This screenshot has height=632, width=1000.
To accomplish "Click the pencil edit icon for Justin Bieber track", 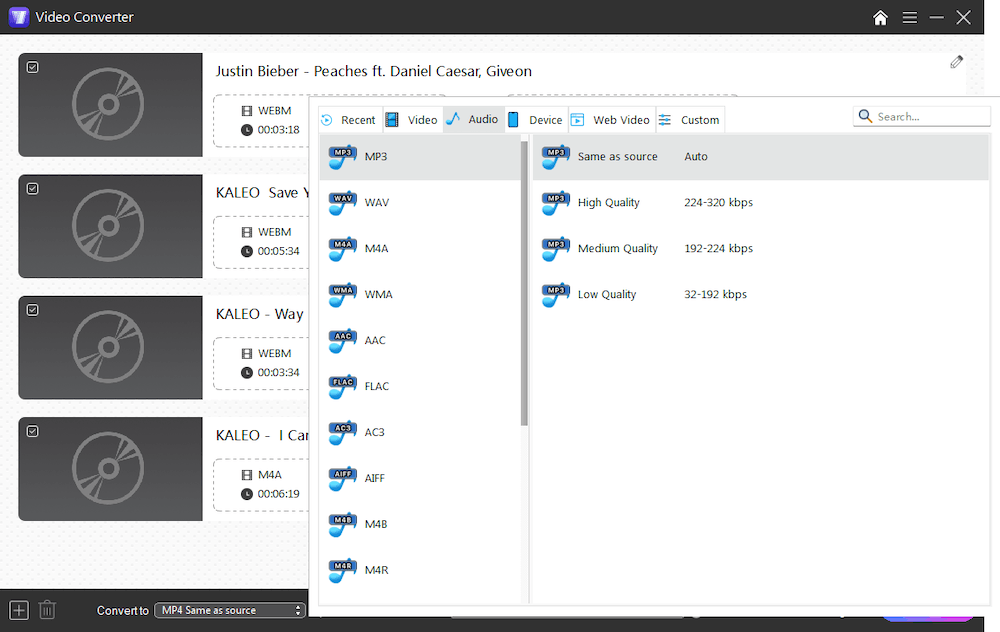I will [x=956, y=62].
